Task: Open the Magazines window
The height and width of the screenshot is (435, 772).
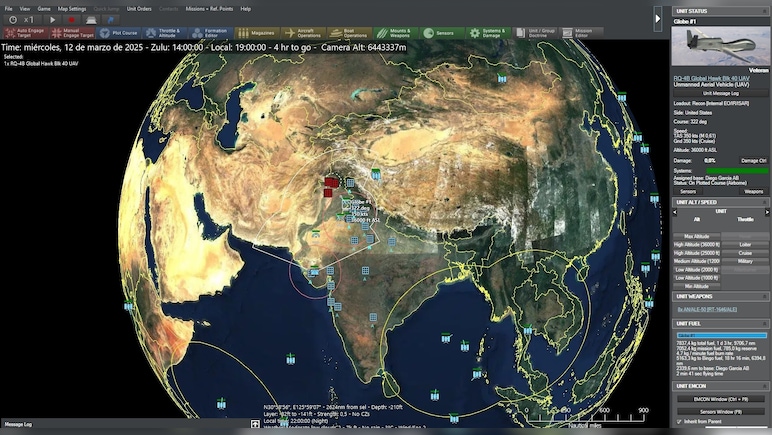Action: pos(257,33)
